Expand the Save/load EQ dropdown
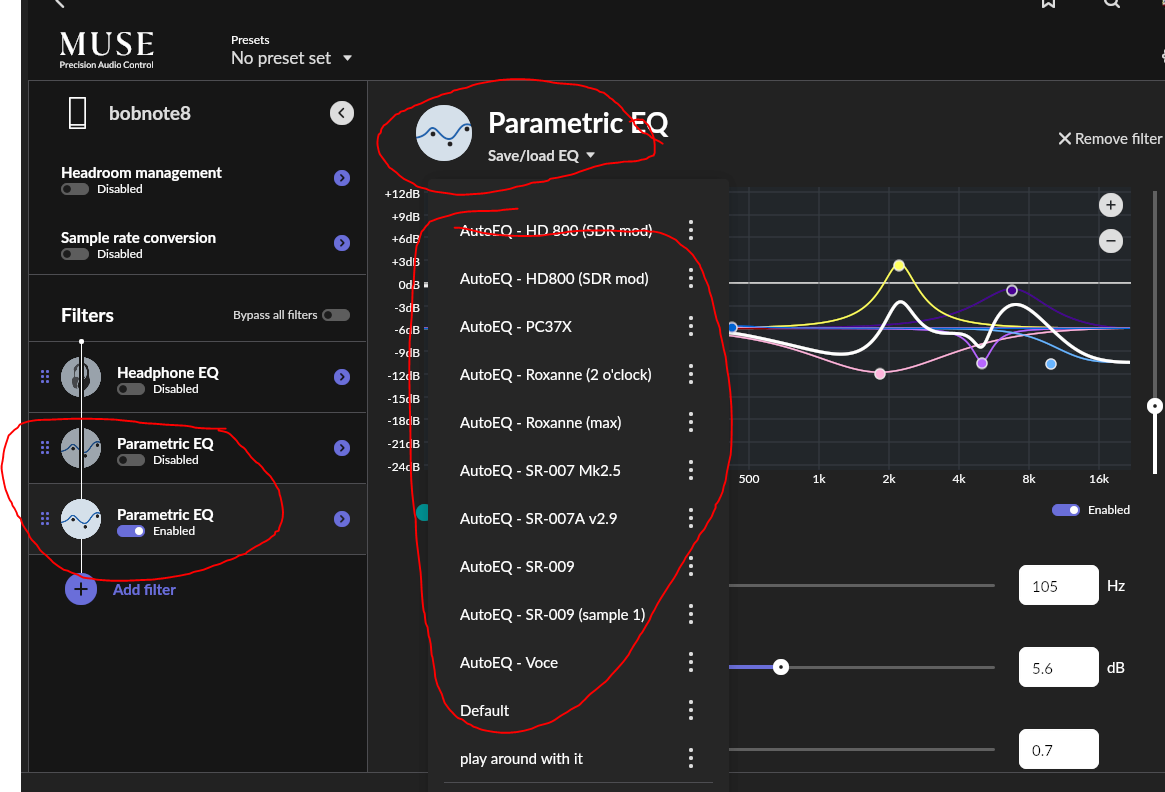This screenshot has height=792, width=1165. [x=541, y=156]
